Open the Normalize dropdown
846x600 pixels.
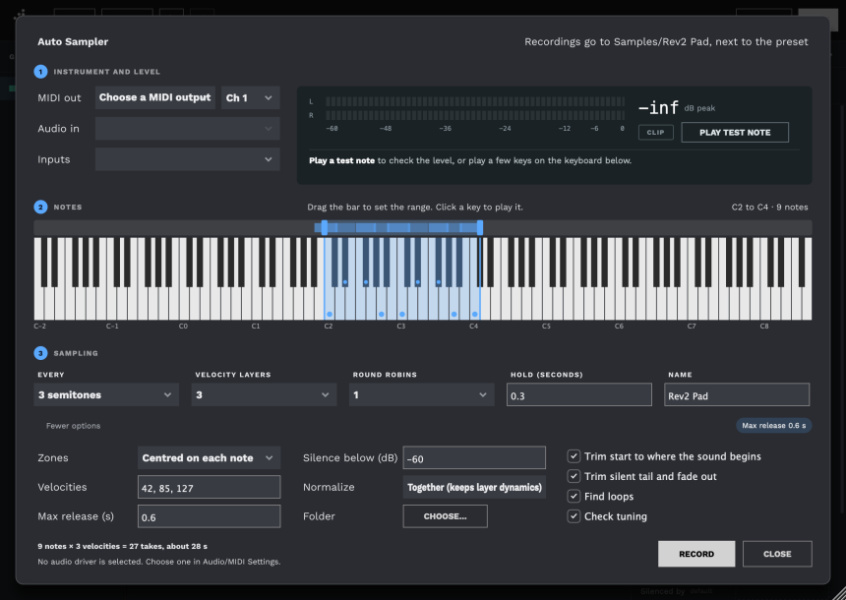(x=474, y=487)
